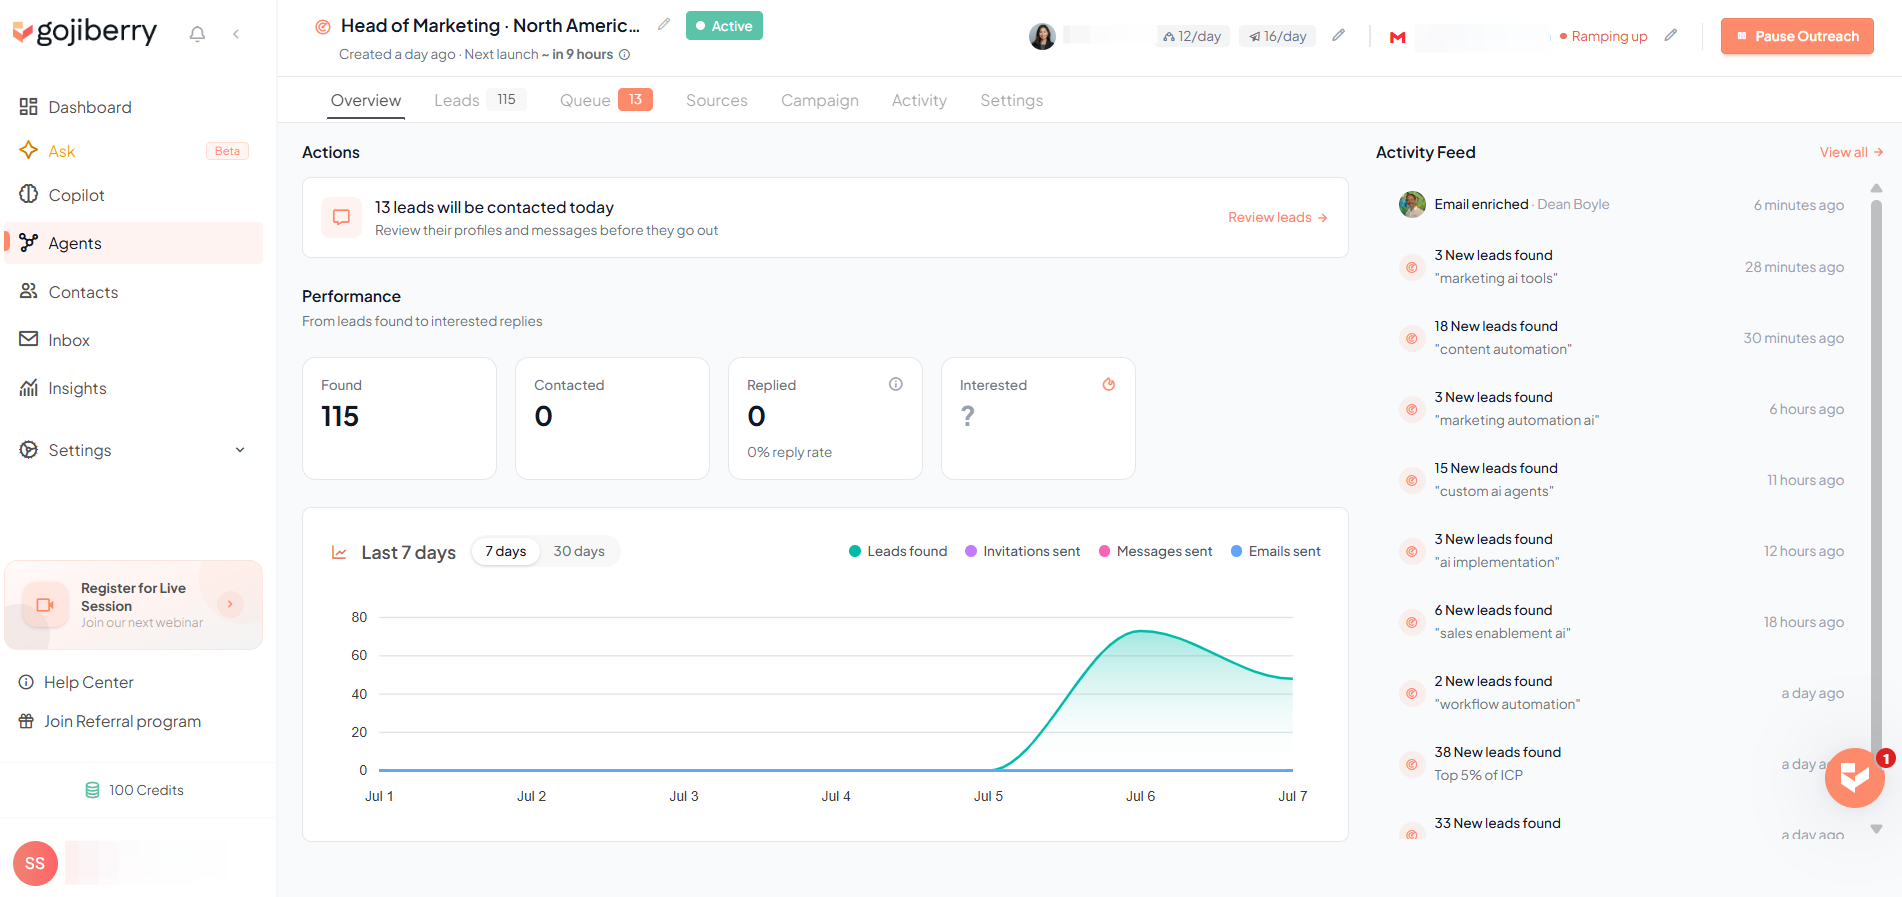Viewport: 1902px width, 897px height.
Task: Click icon for "marketing ai tools" entry
Action: 1412,267
